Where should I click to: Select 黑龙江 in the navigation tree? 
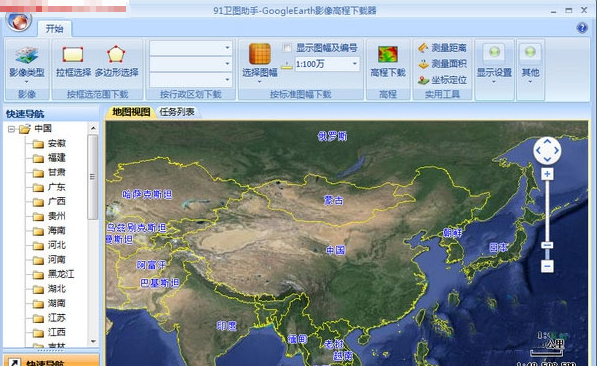click(61, 274)
